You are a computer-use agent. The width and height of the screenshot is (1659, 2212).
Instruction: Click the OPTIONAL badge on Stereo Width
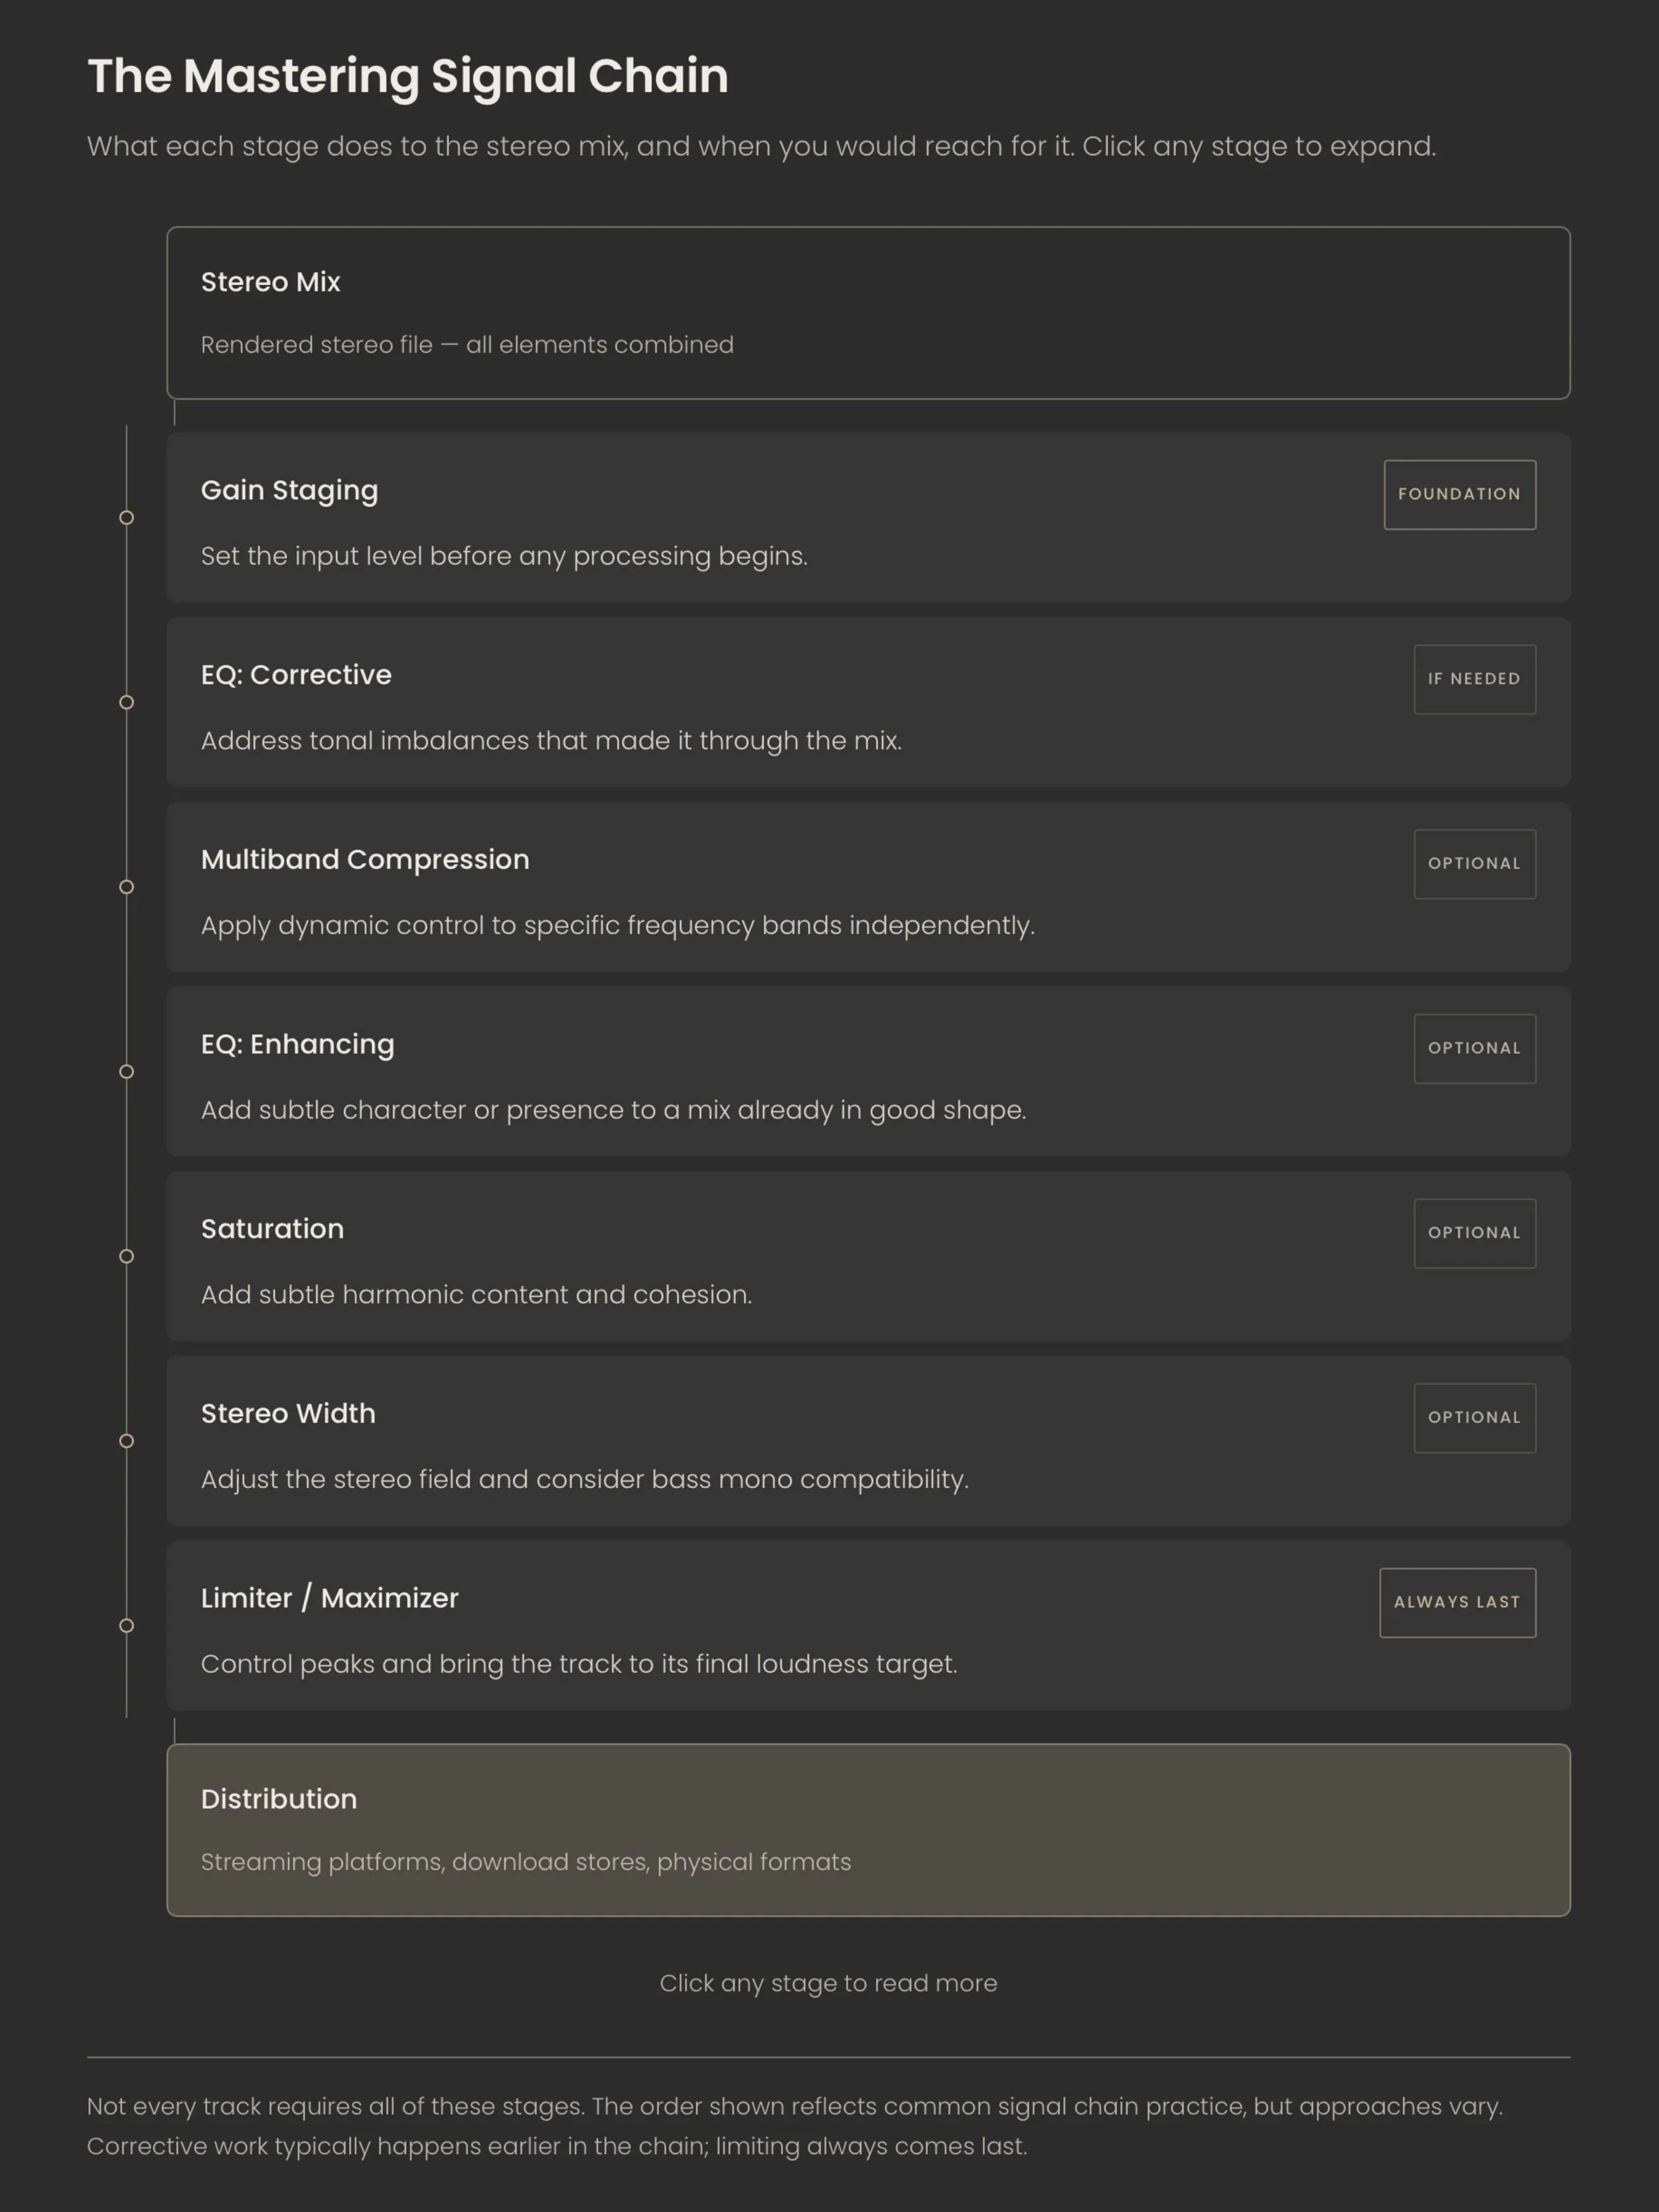1474,1418
